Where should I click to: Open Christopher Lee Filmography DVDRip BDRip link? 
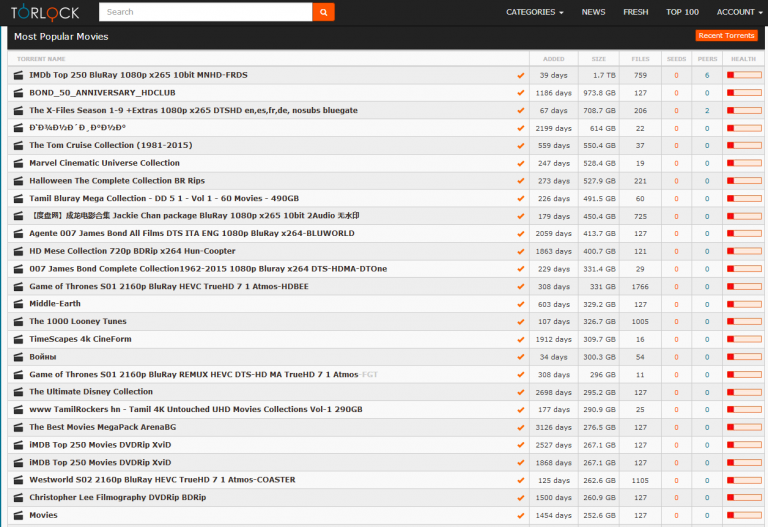point(118,497)
